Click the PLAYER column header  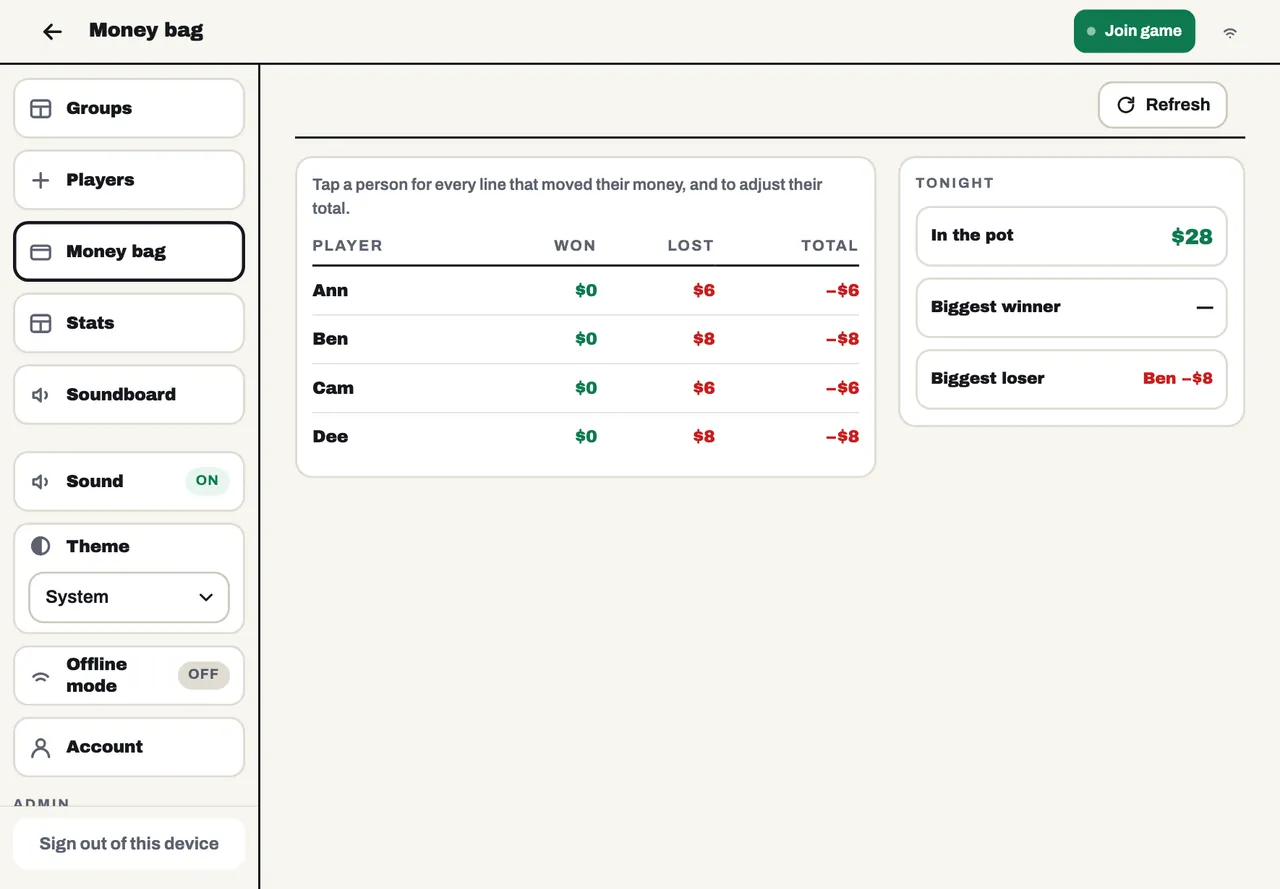tap(347, 246)
